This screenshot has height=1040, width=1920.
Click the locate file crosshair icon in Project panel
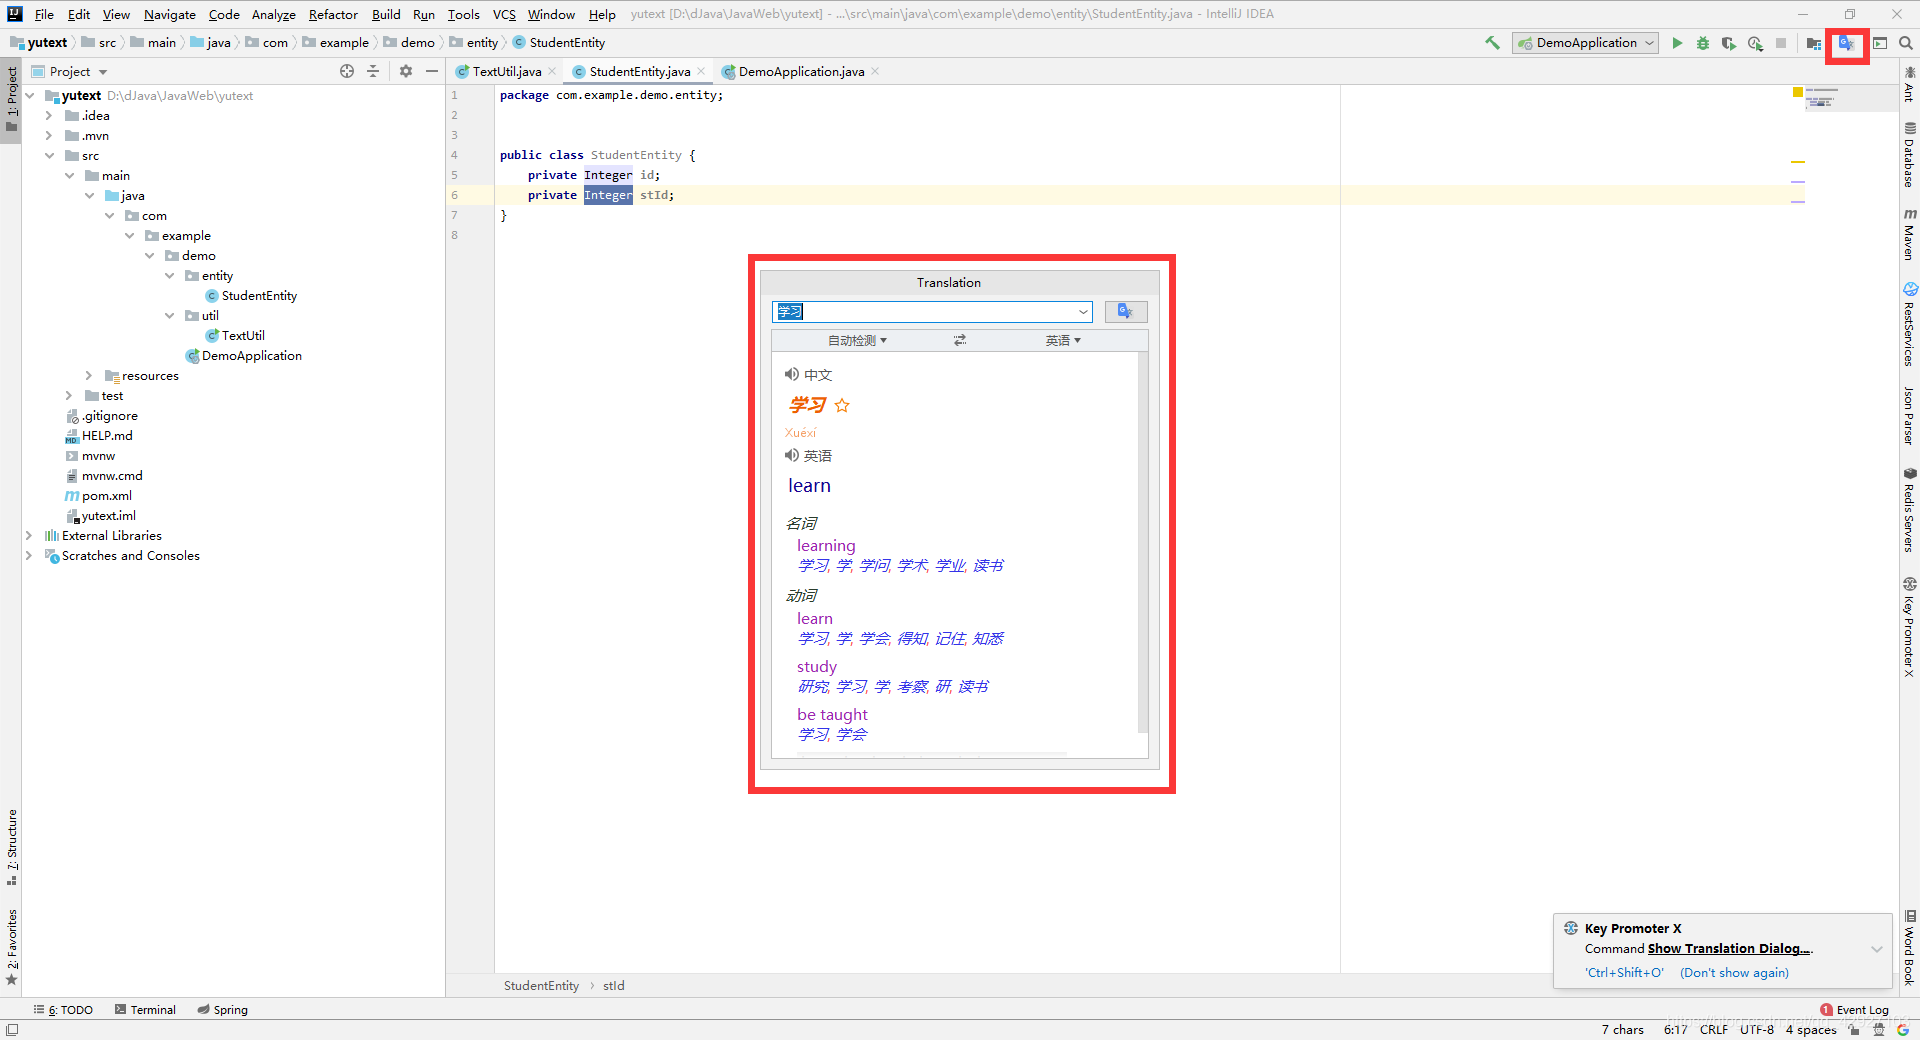(x=347, y=71)
